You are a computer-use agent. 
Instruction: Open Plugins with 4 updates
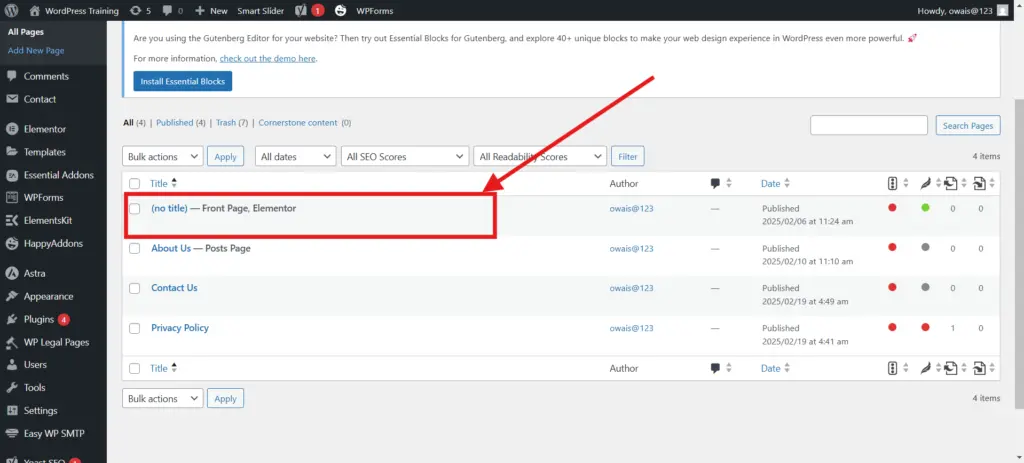tap(39, 319)
